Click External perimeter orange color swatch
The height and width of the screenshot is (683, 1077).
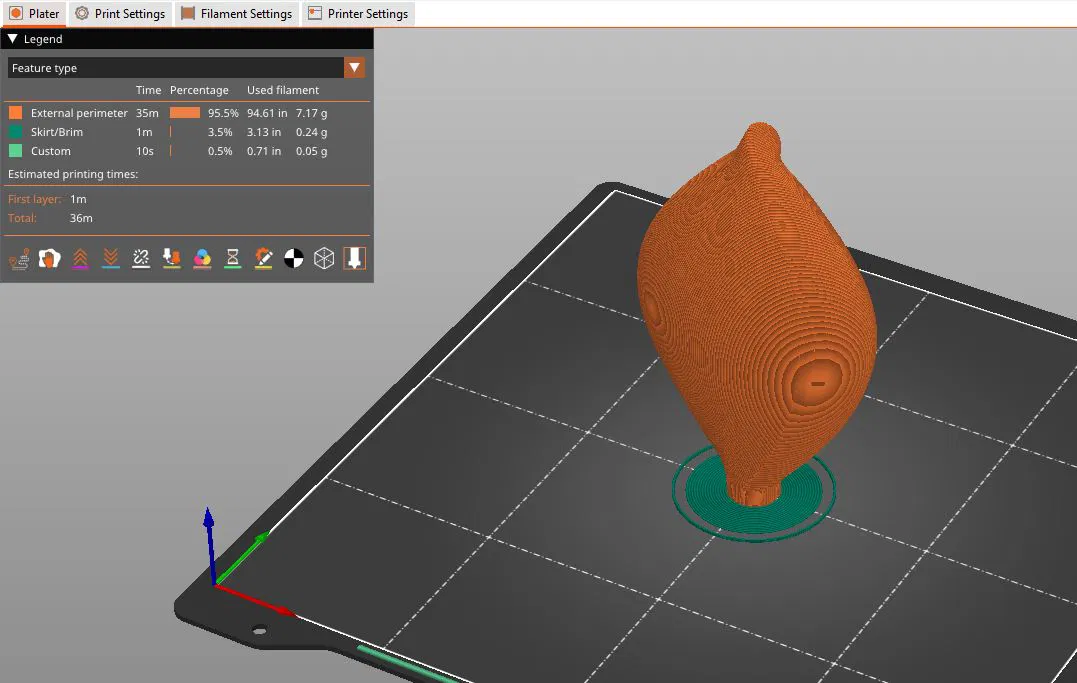[x=15, y=113]
